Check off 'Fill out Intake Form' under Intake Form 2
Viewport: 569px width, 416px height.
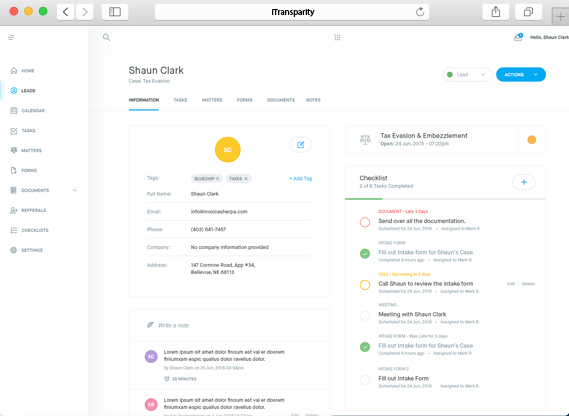[x=365, y=380]
